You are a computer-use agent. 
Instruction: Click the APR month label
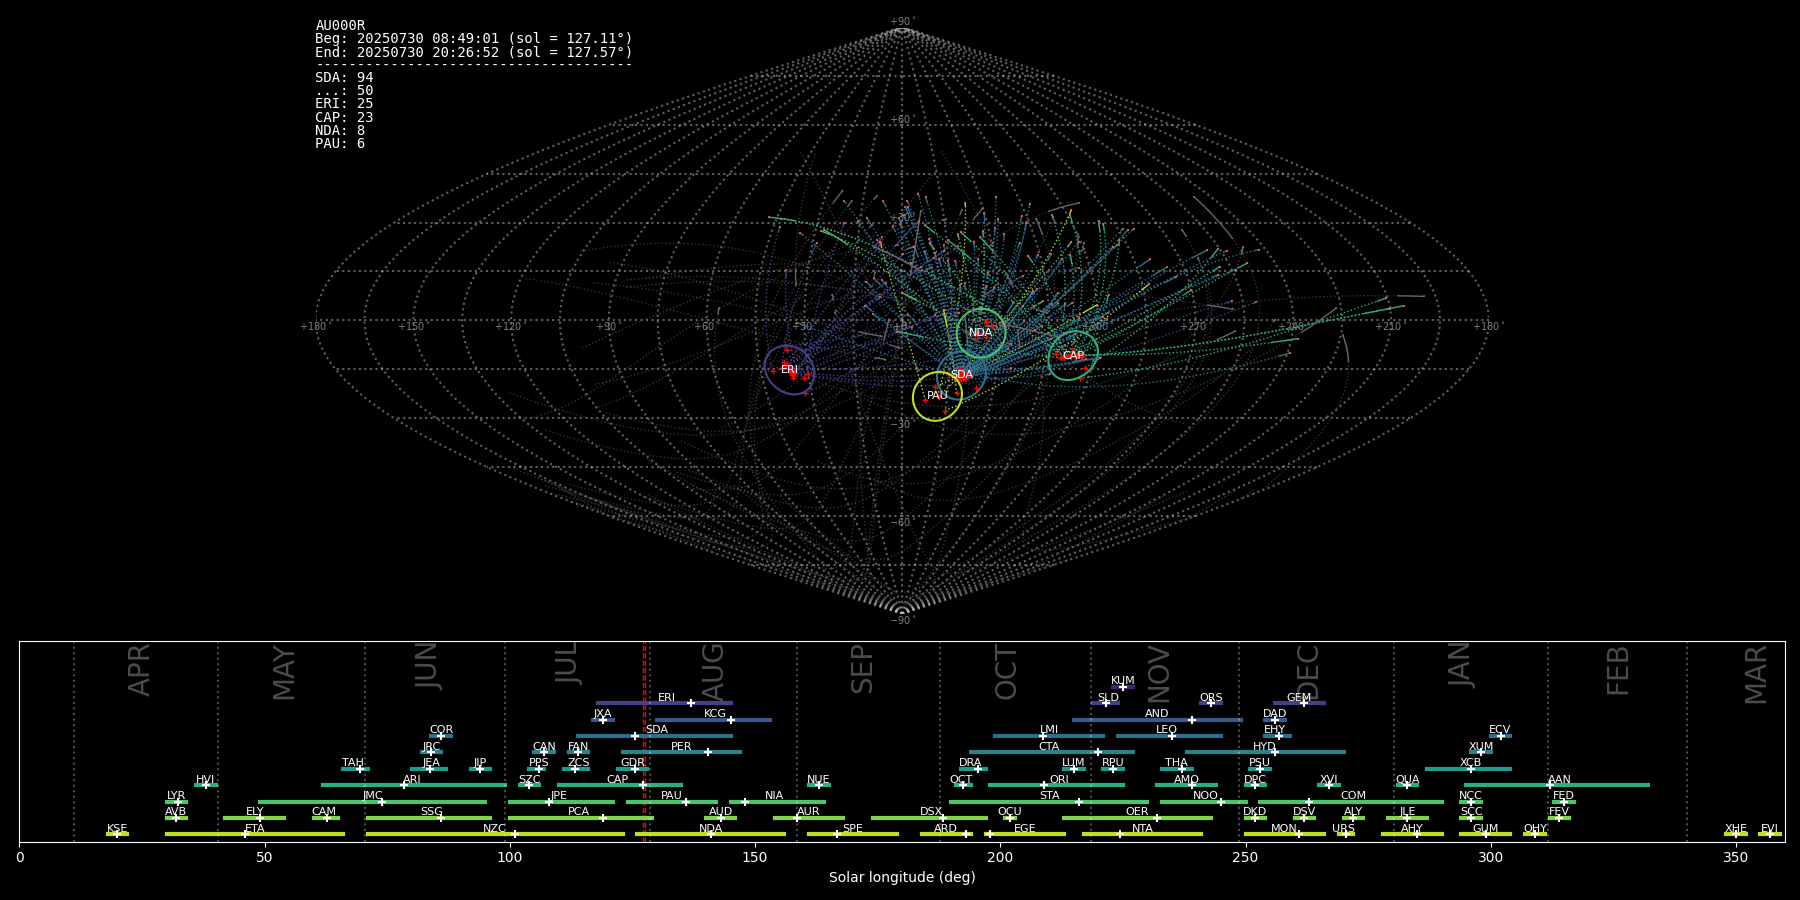click(x=139, y=670)
